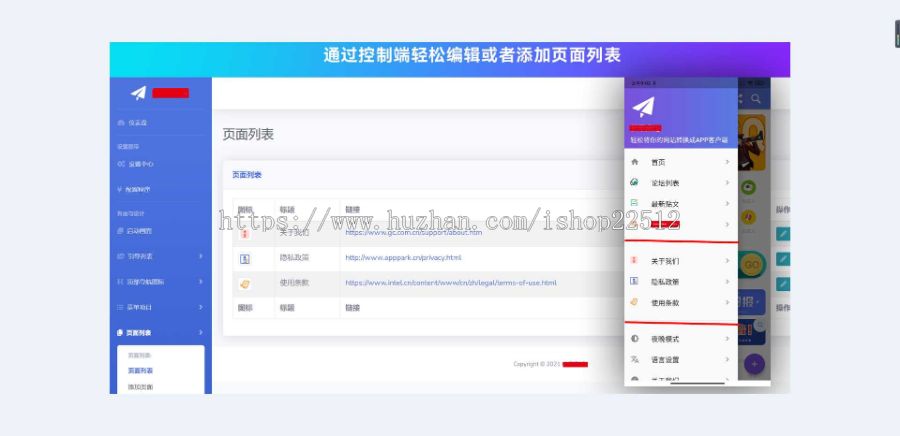
Task: Tap the 首页 home icon in the phone drawer
Action: (634, 162)
